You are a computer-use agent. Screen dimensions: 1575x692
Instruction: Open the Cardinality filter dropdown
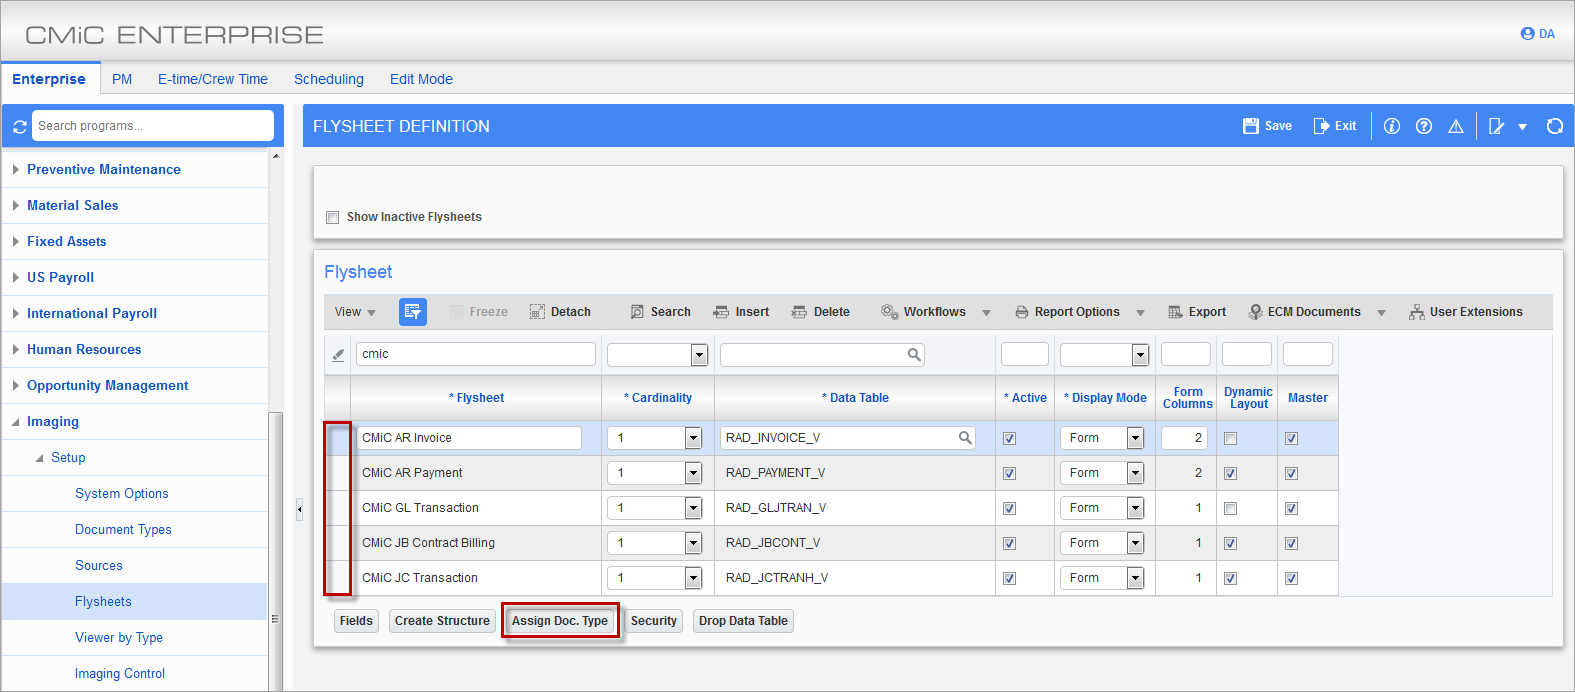coord(699,355)
